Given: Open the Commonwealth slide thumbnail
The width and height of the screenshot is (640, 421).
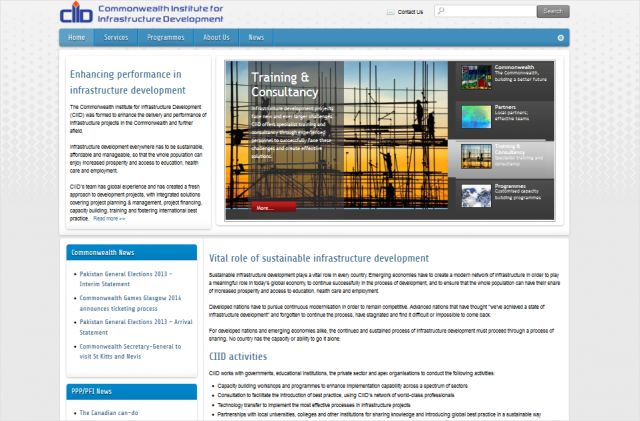Looking at the screenshot, I should click(476, 77).
